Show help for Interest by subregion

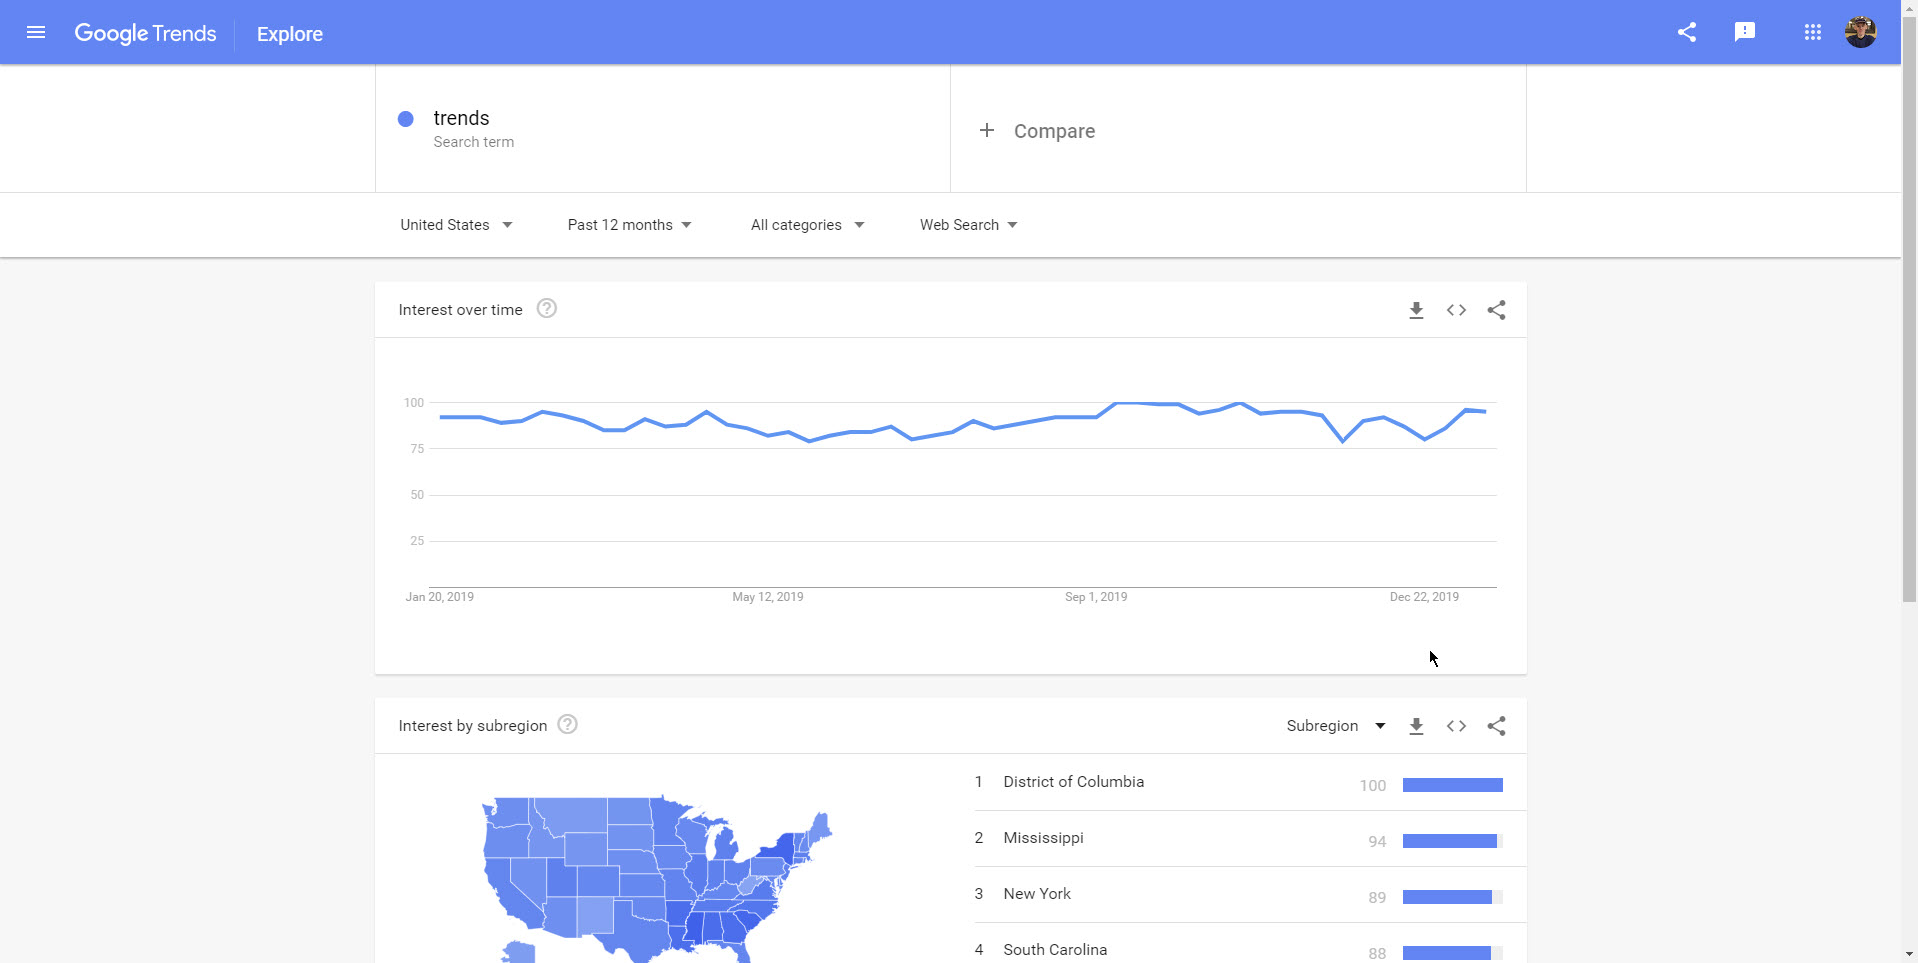(x=567, y=724)
